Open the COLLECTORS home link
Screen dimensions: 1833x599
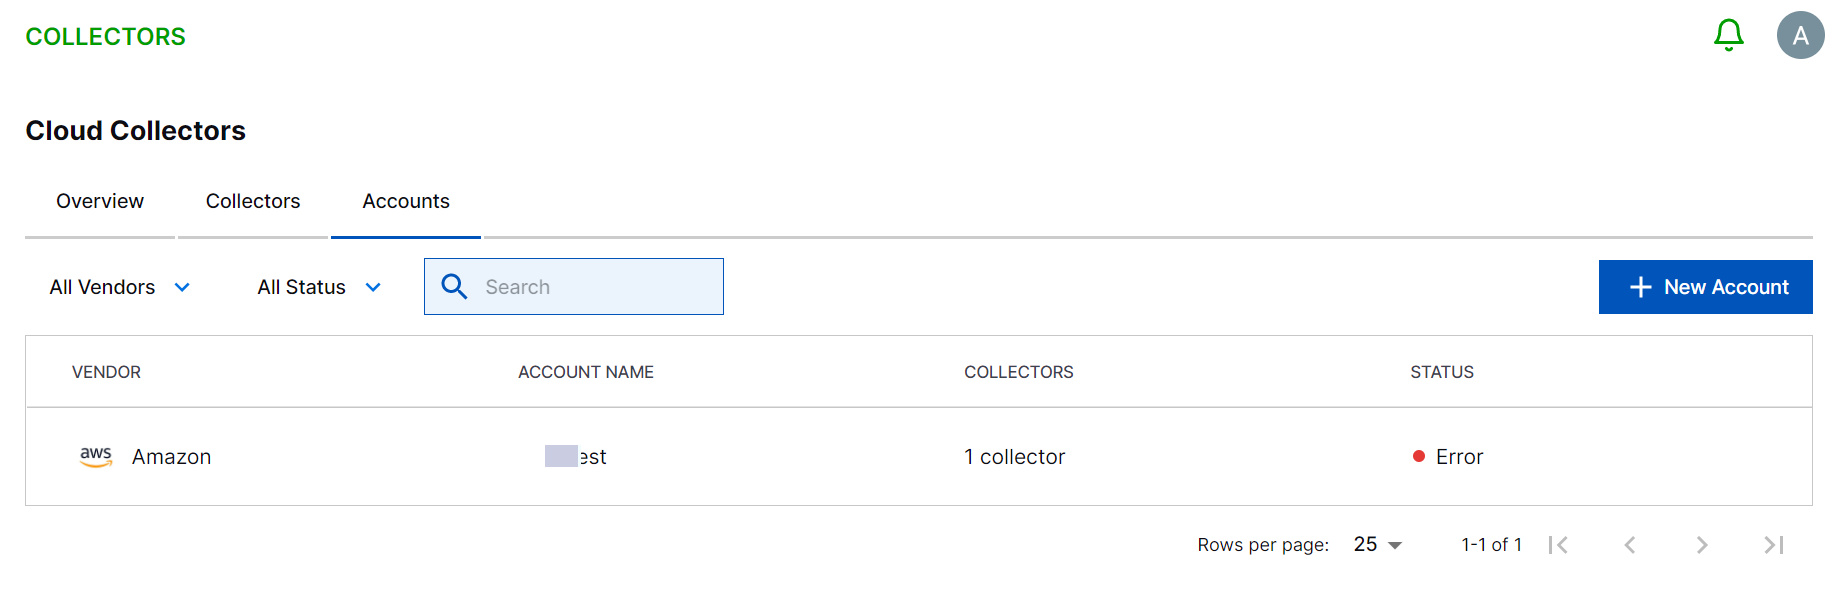105,36
